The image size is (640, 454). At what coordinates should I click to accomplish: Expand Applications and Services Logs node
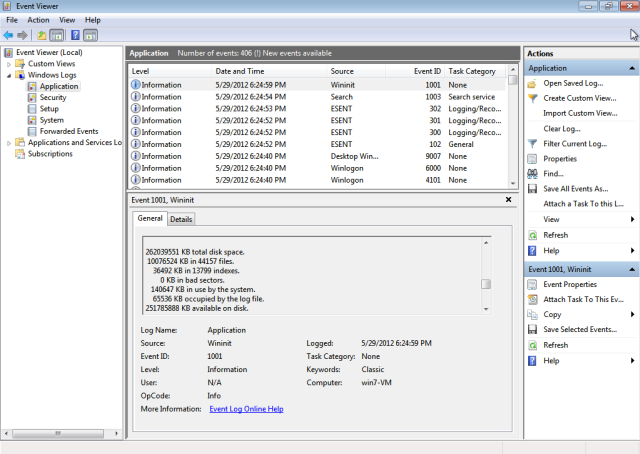click(9, 143)
